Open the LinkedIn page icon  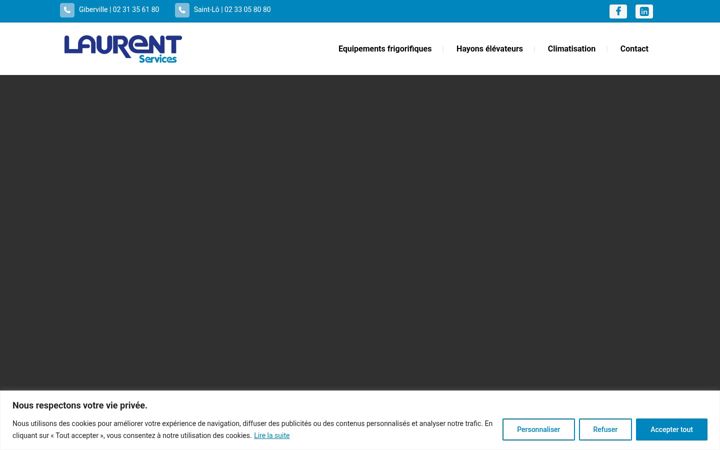click(644, 11)
